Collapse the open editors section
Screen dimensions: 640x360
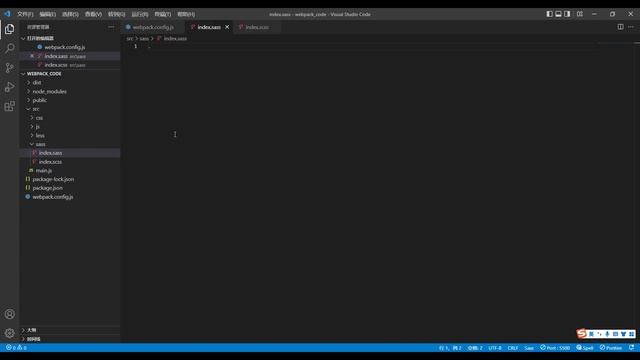[x=23, y=38]
